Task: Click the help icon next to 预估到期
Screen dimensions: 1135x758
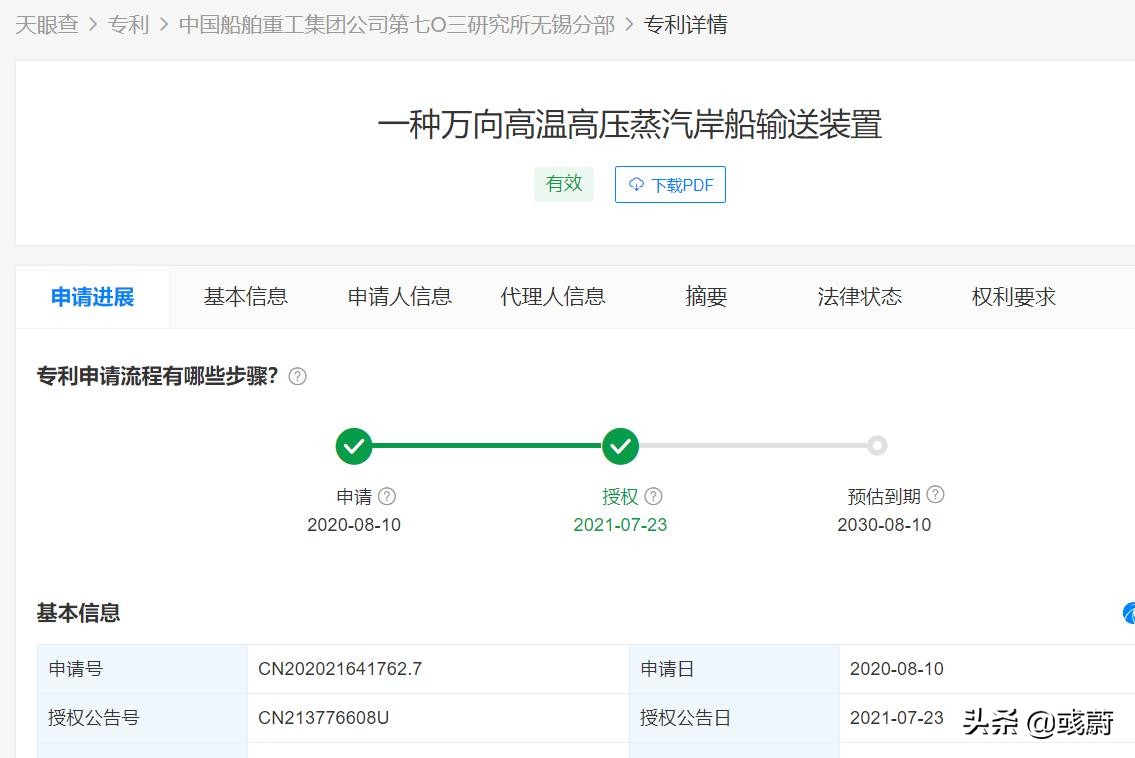Action: [935, 494]
